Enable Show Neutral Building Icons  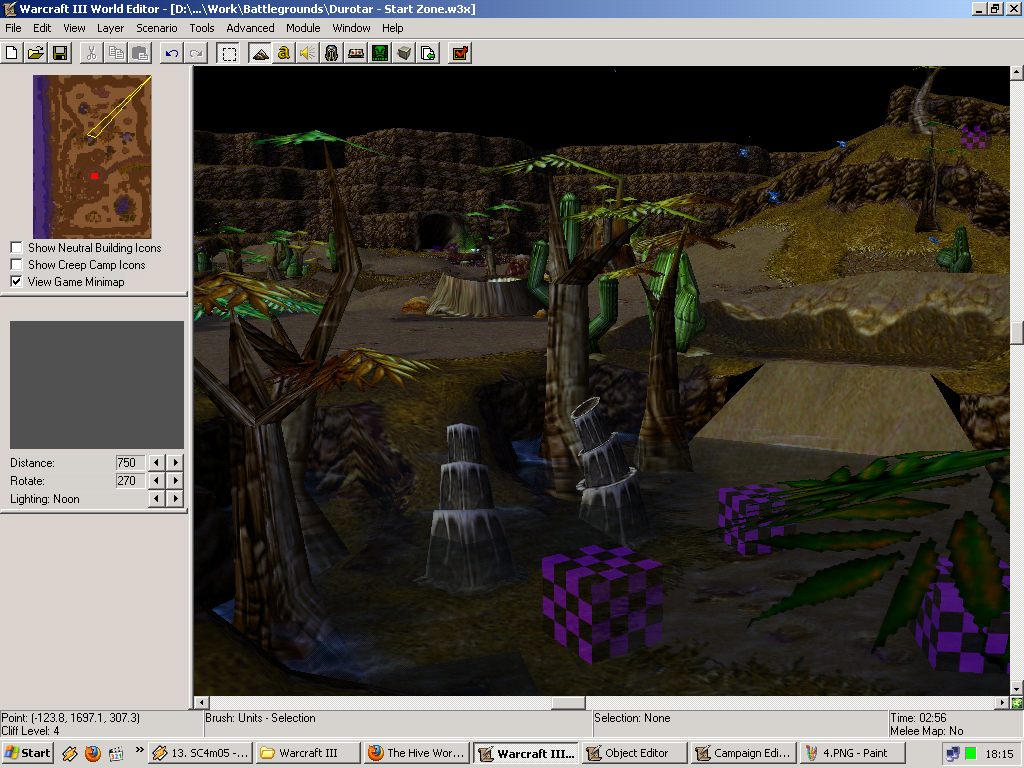16,248
